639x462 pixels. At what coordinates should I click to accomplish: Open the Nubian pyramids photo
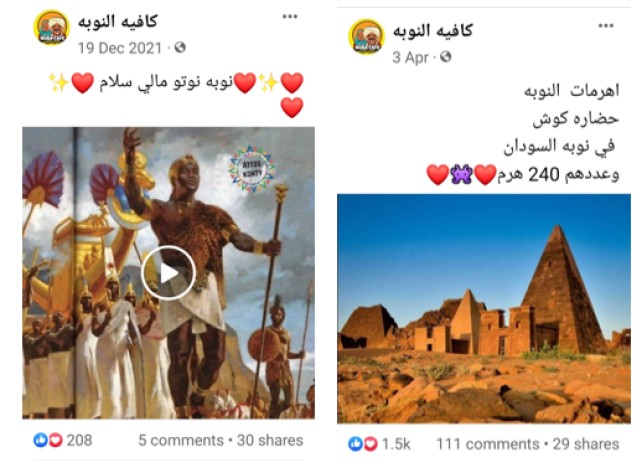pyautogui.click(x=484, y=308)
